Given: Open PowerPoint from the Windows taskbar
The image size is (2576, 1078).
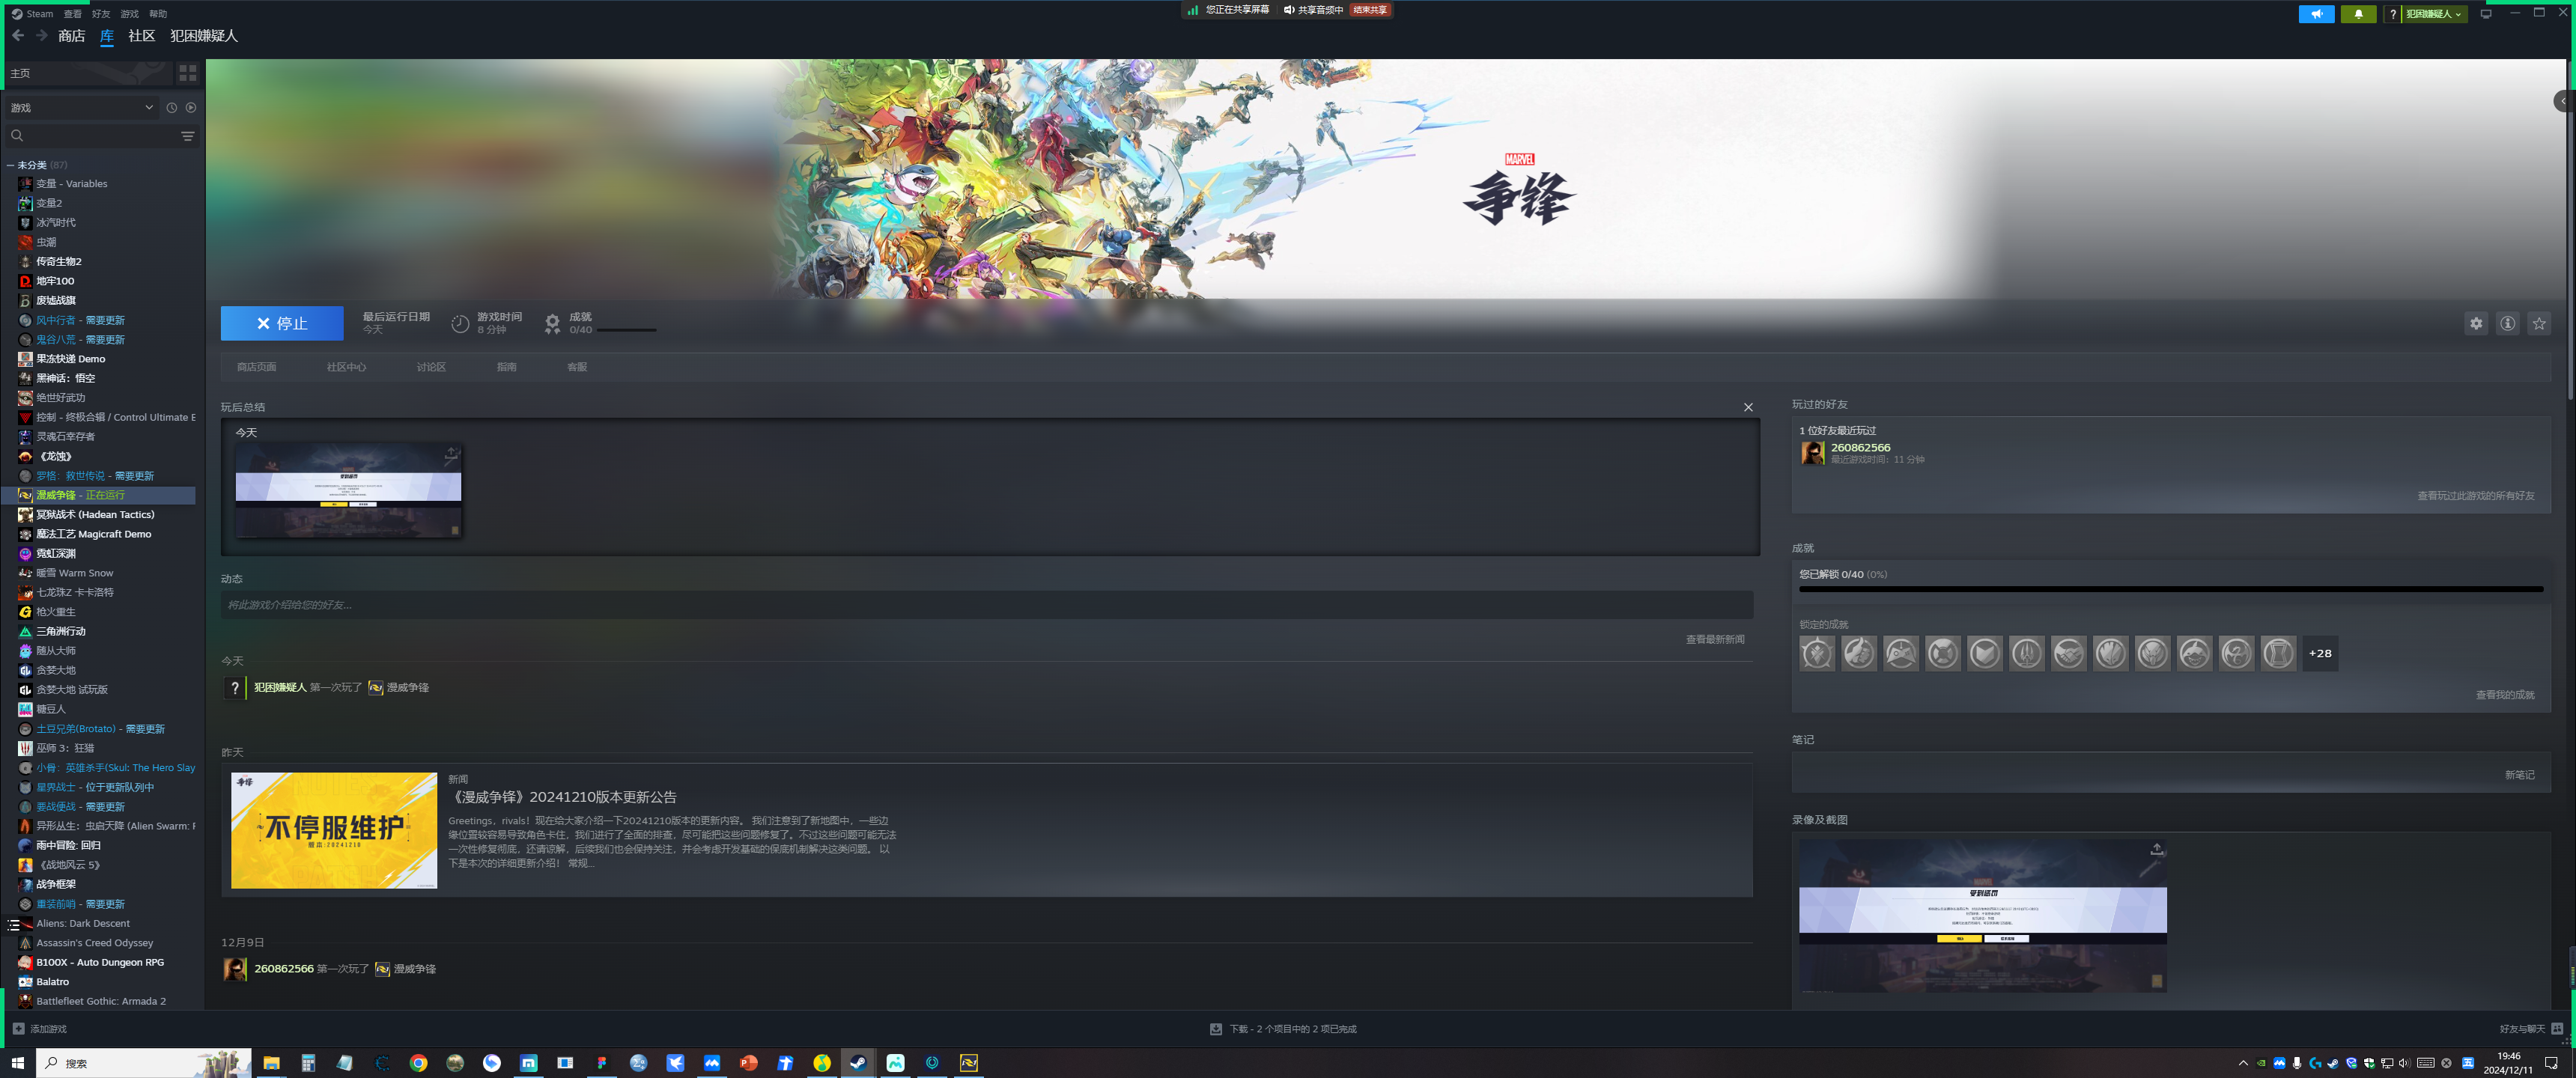Looking at the screenshot, I should click(748, 1062).
